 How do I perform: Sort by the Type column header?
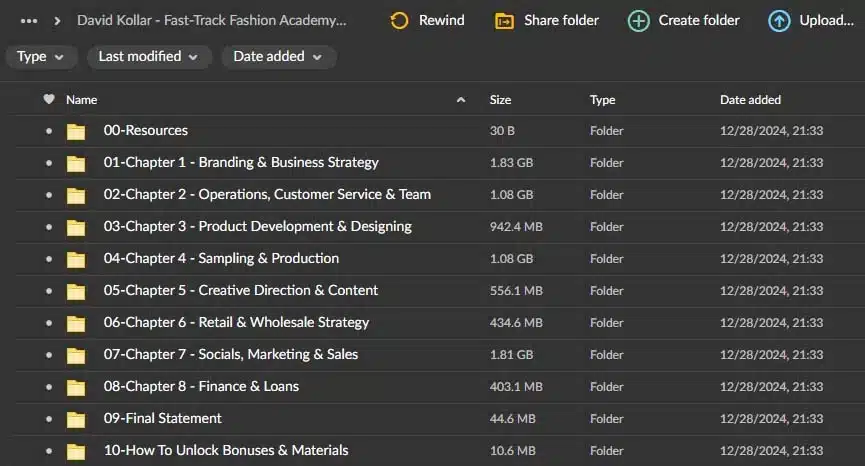(602, 100)
